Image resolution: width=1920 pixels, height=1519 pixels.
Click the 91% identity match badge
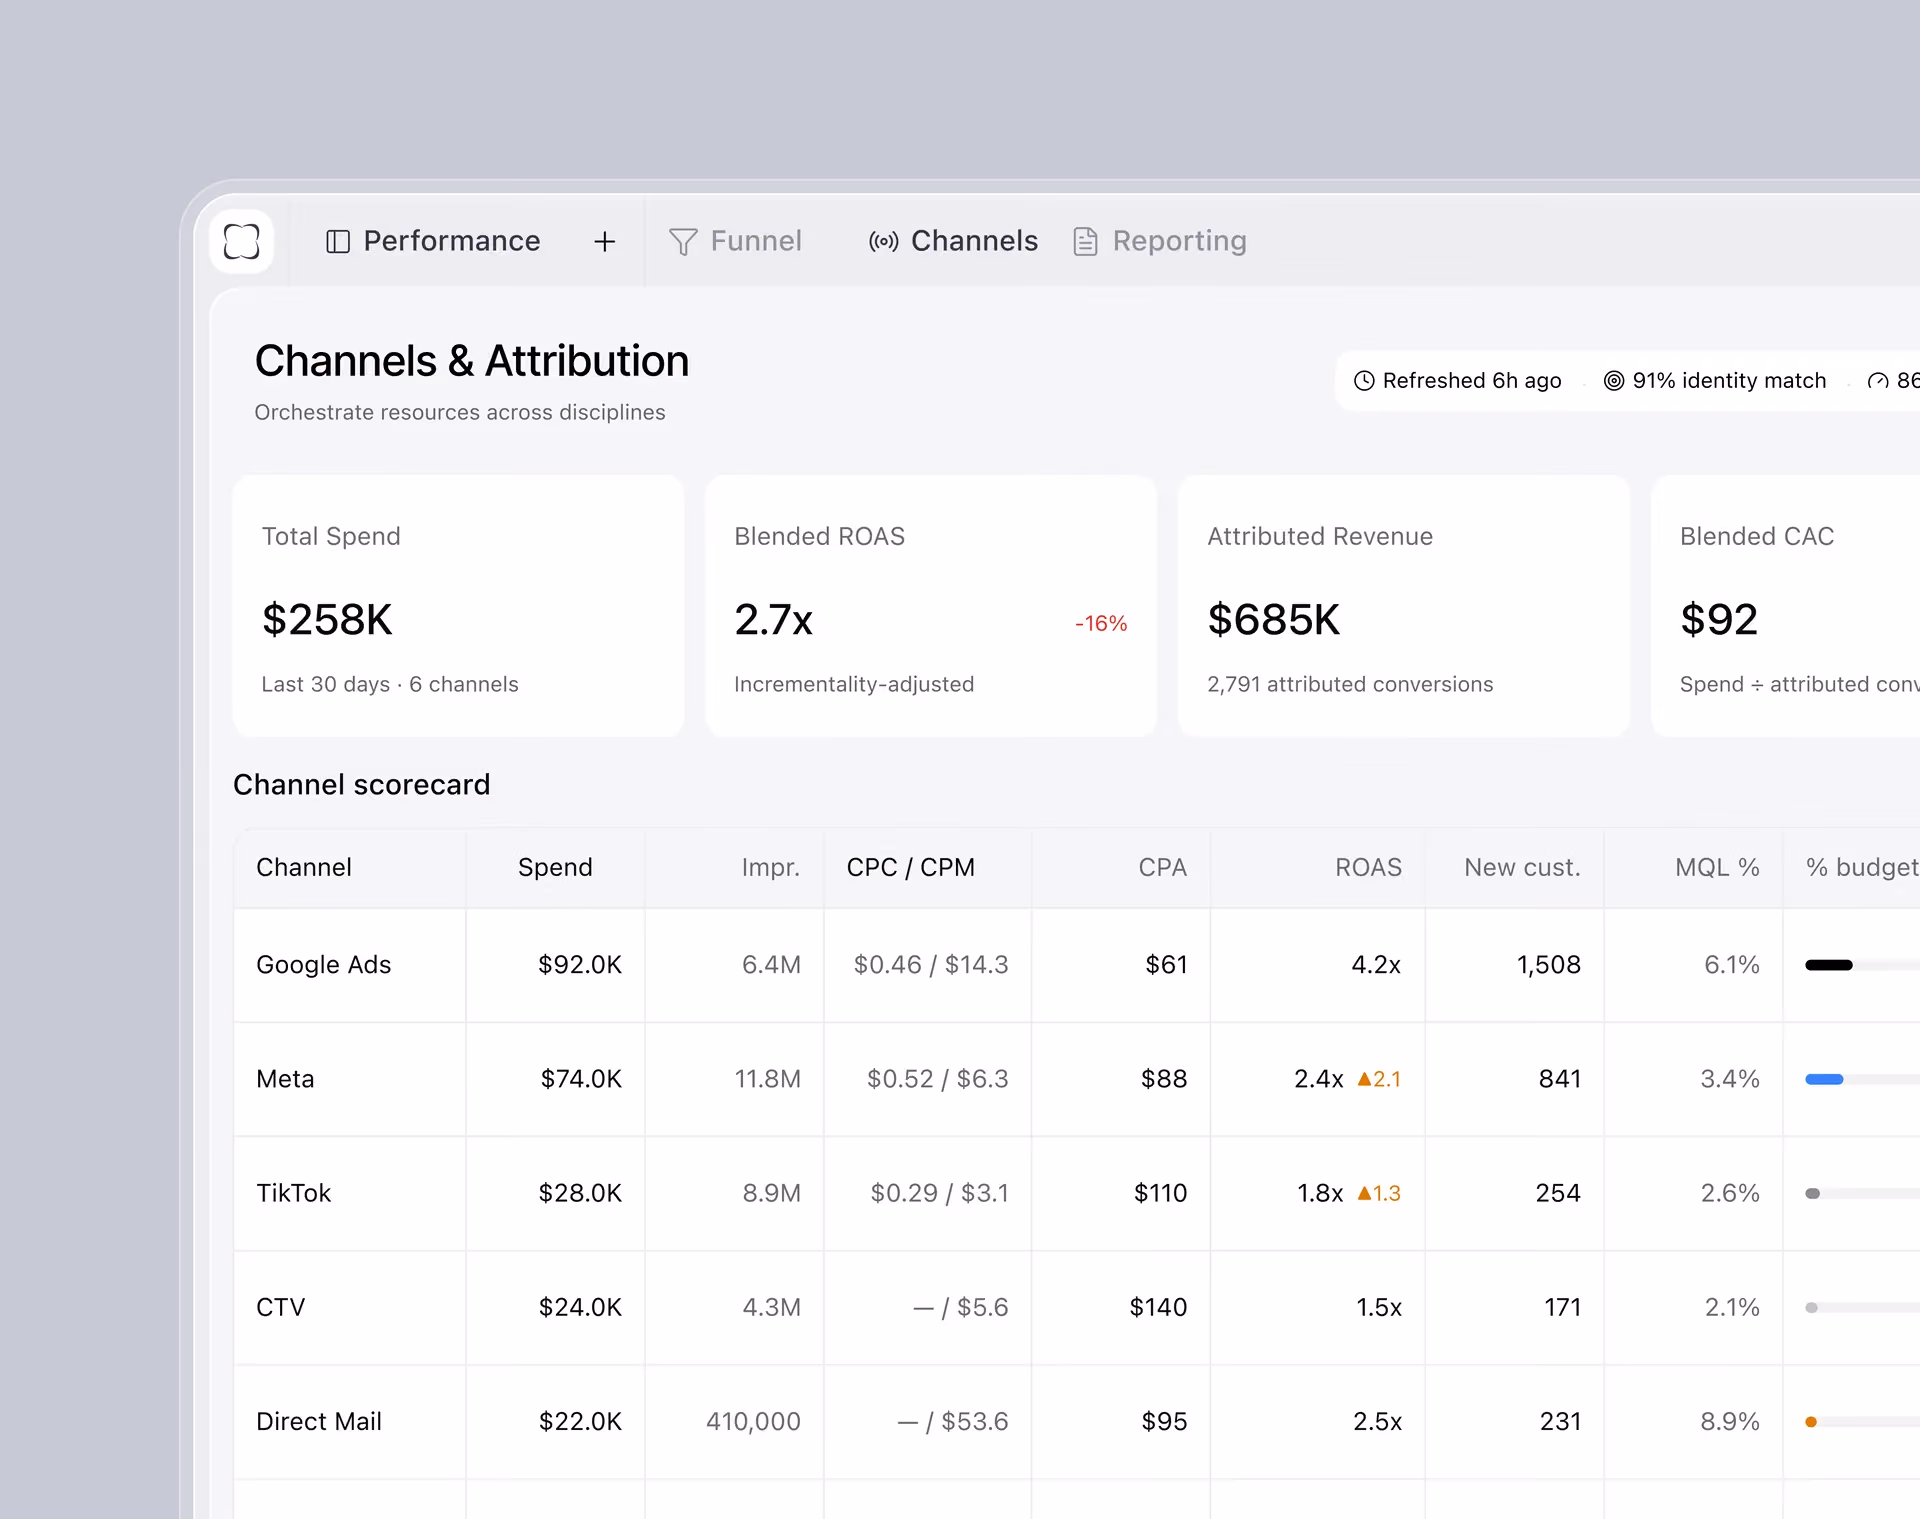(x=1715, y=381)
